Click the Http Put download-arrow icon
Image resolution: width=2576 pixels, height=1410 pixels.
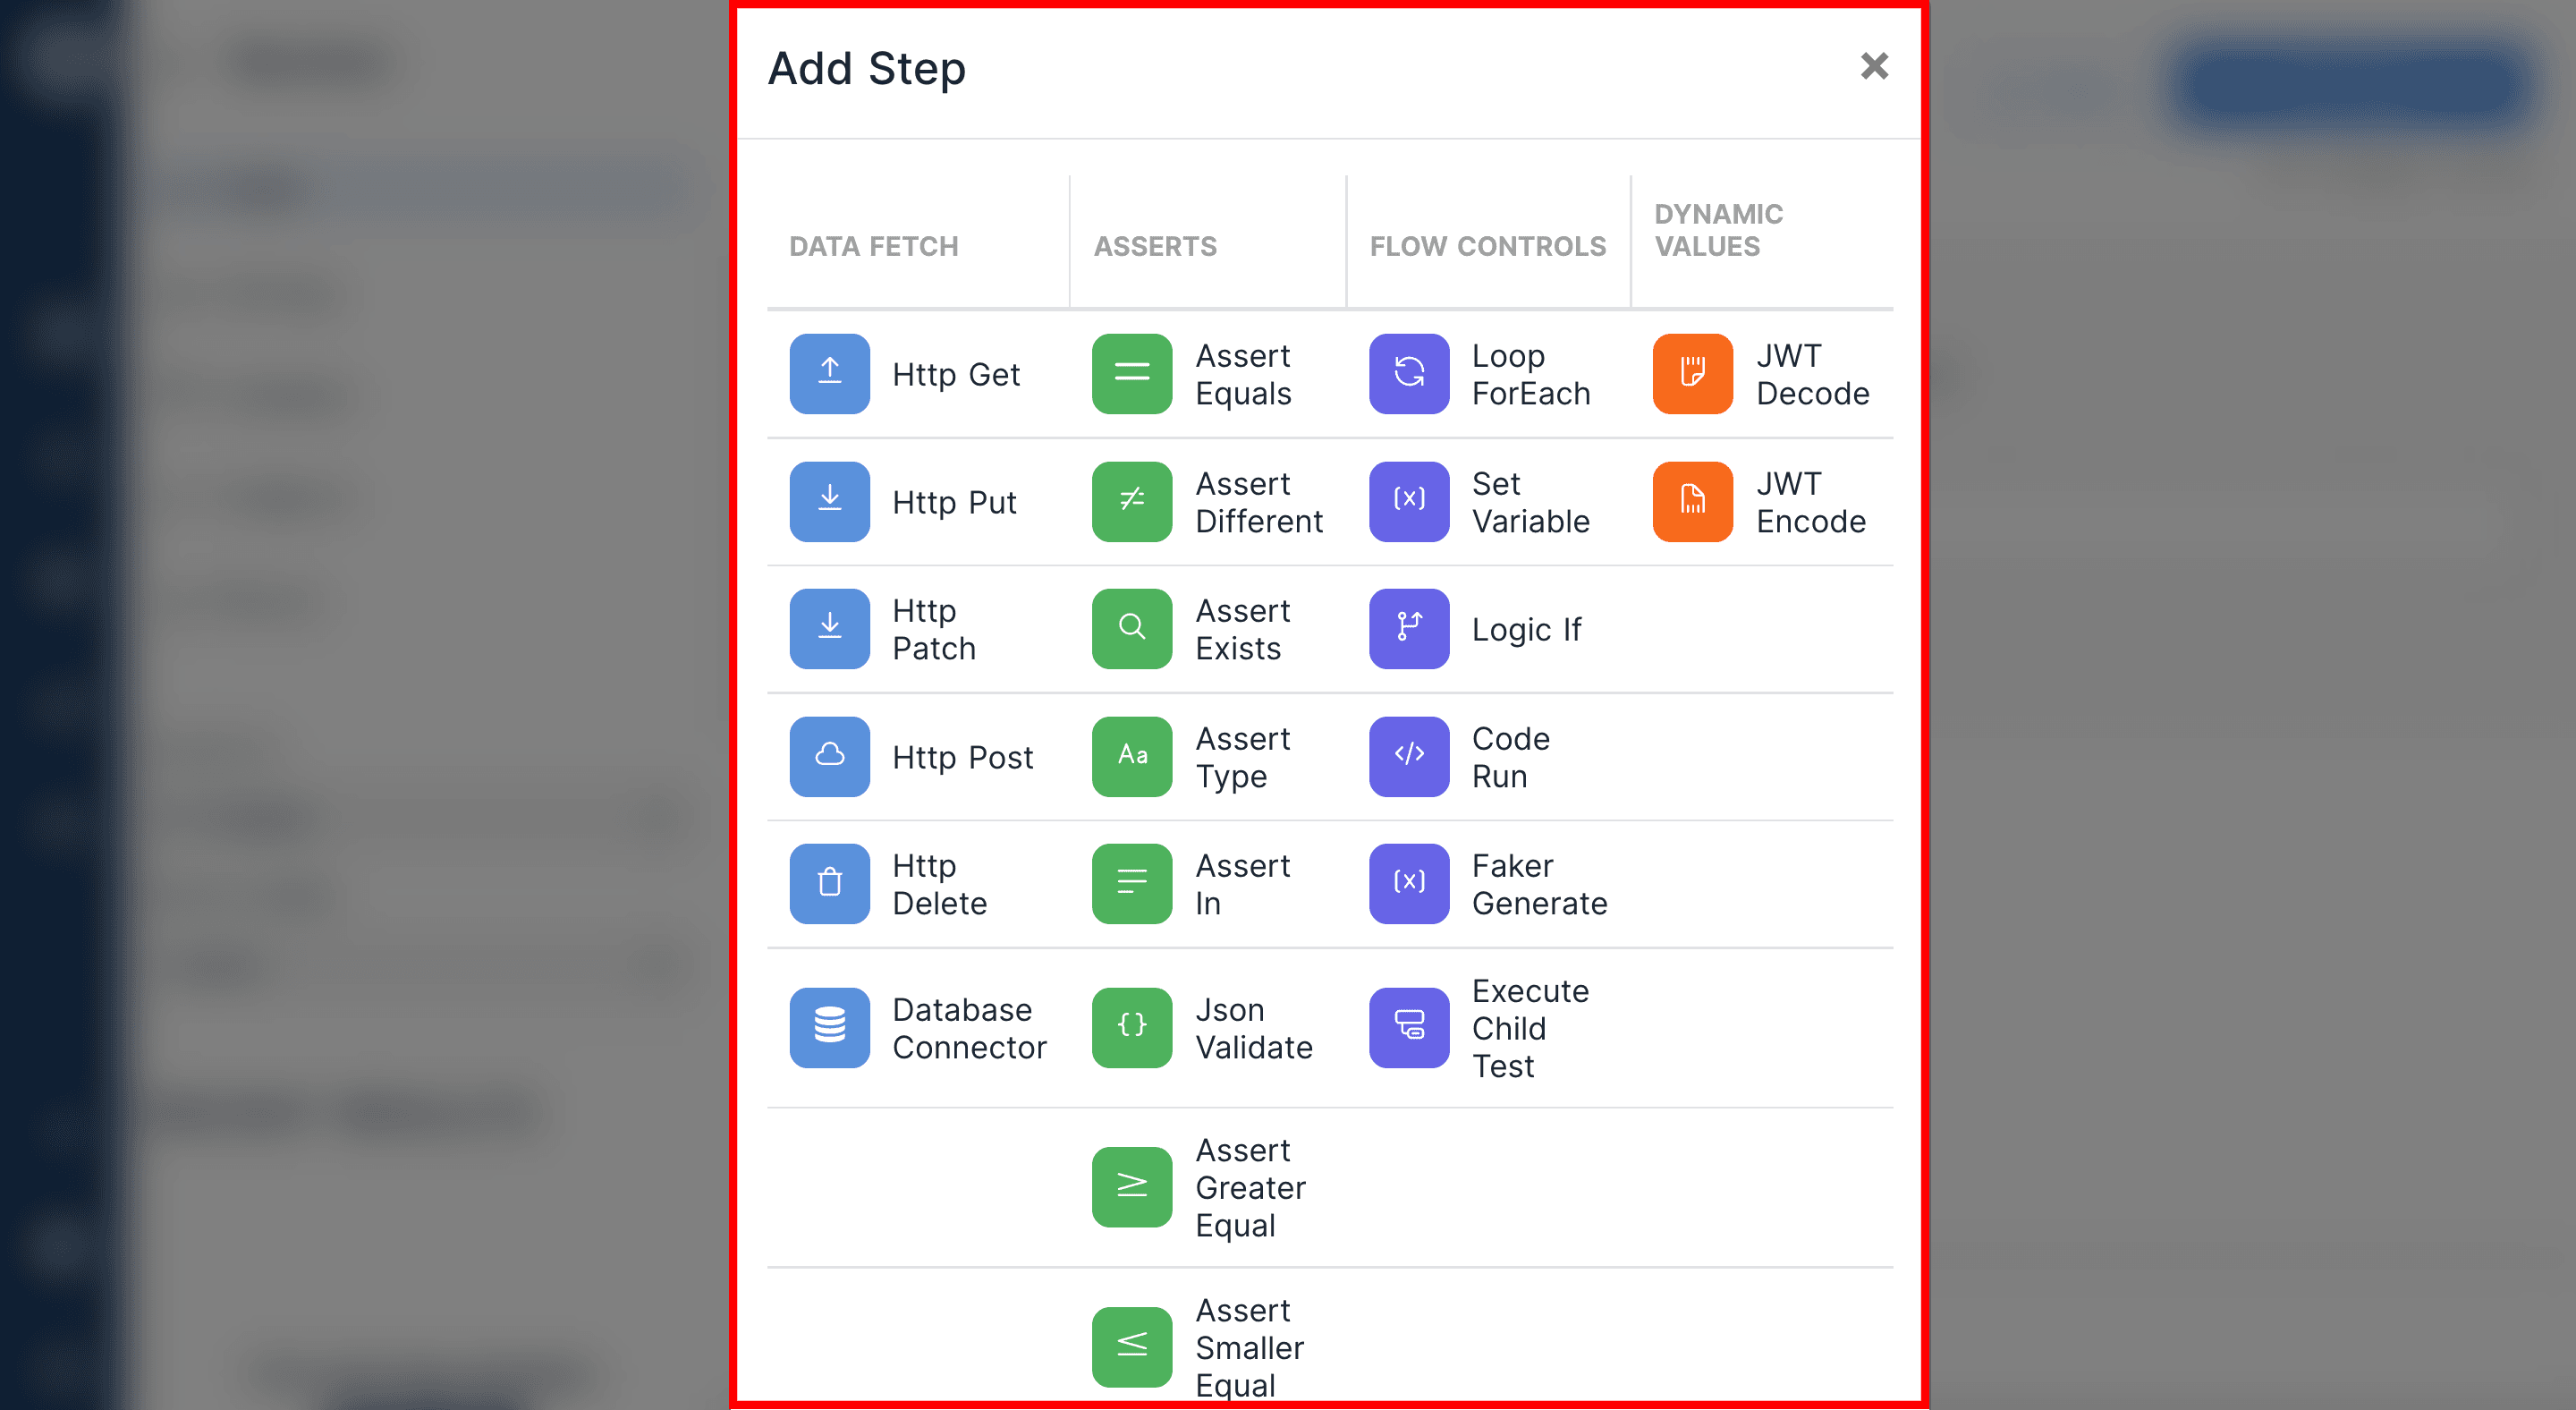coord(829,501)
